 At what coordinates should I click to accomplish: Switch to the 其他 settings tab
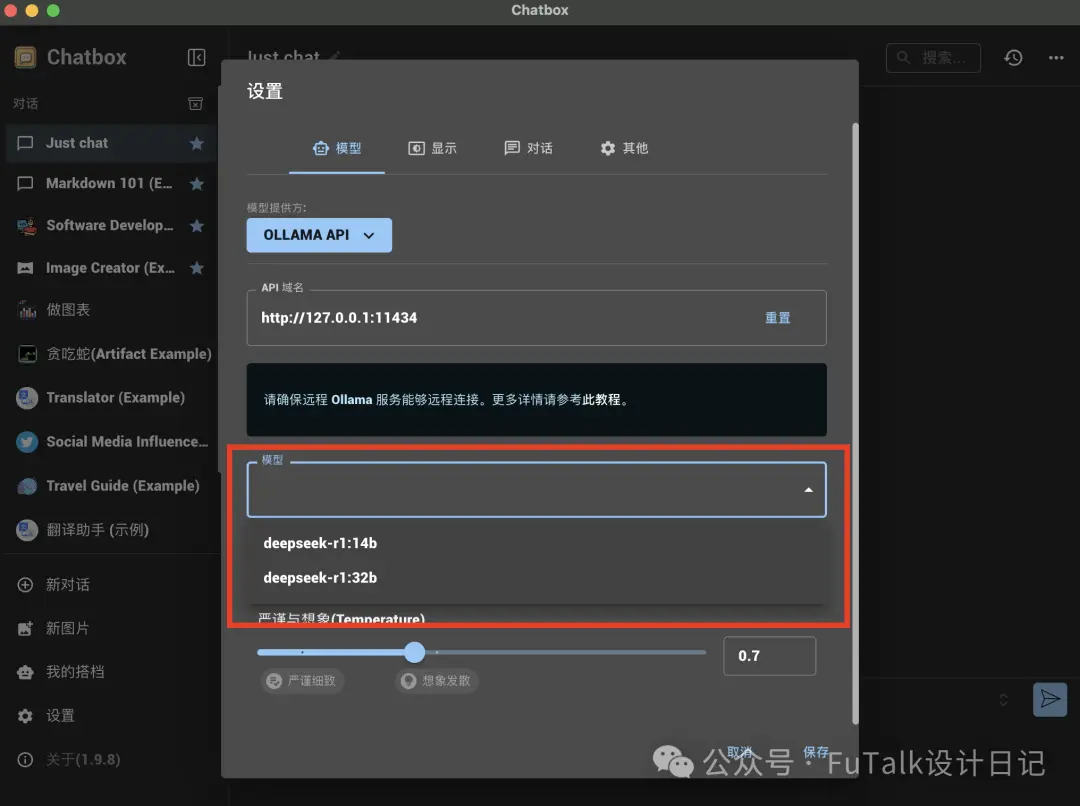(x=624, y=148)
